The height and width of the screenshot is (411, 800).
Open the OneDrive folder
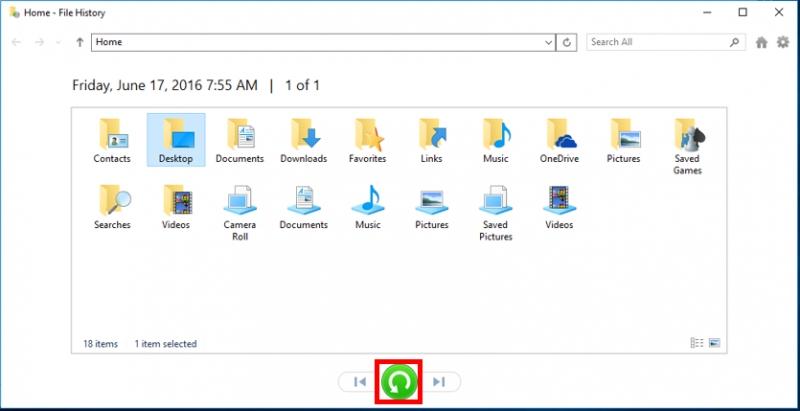pos(559,140)
